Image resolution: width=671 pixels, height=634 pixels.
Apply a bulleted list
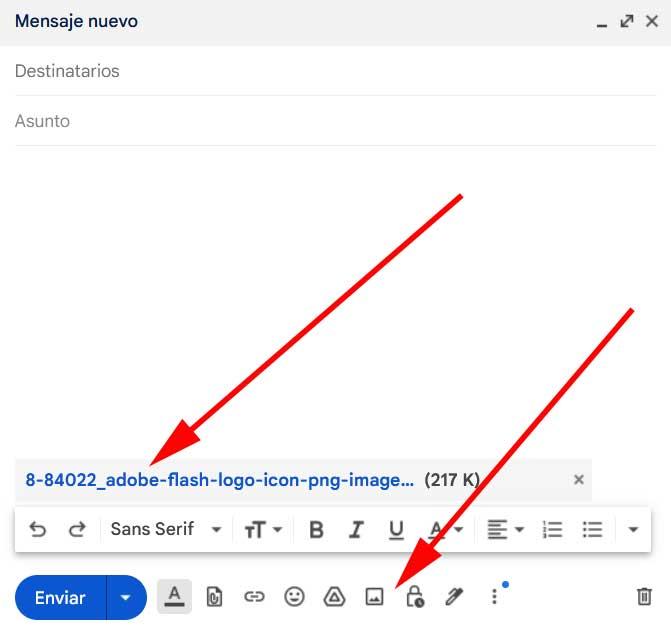(592, 530)
